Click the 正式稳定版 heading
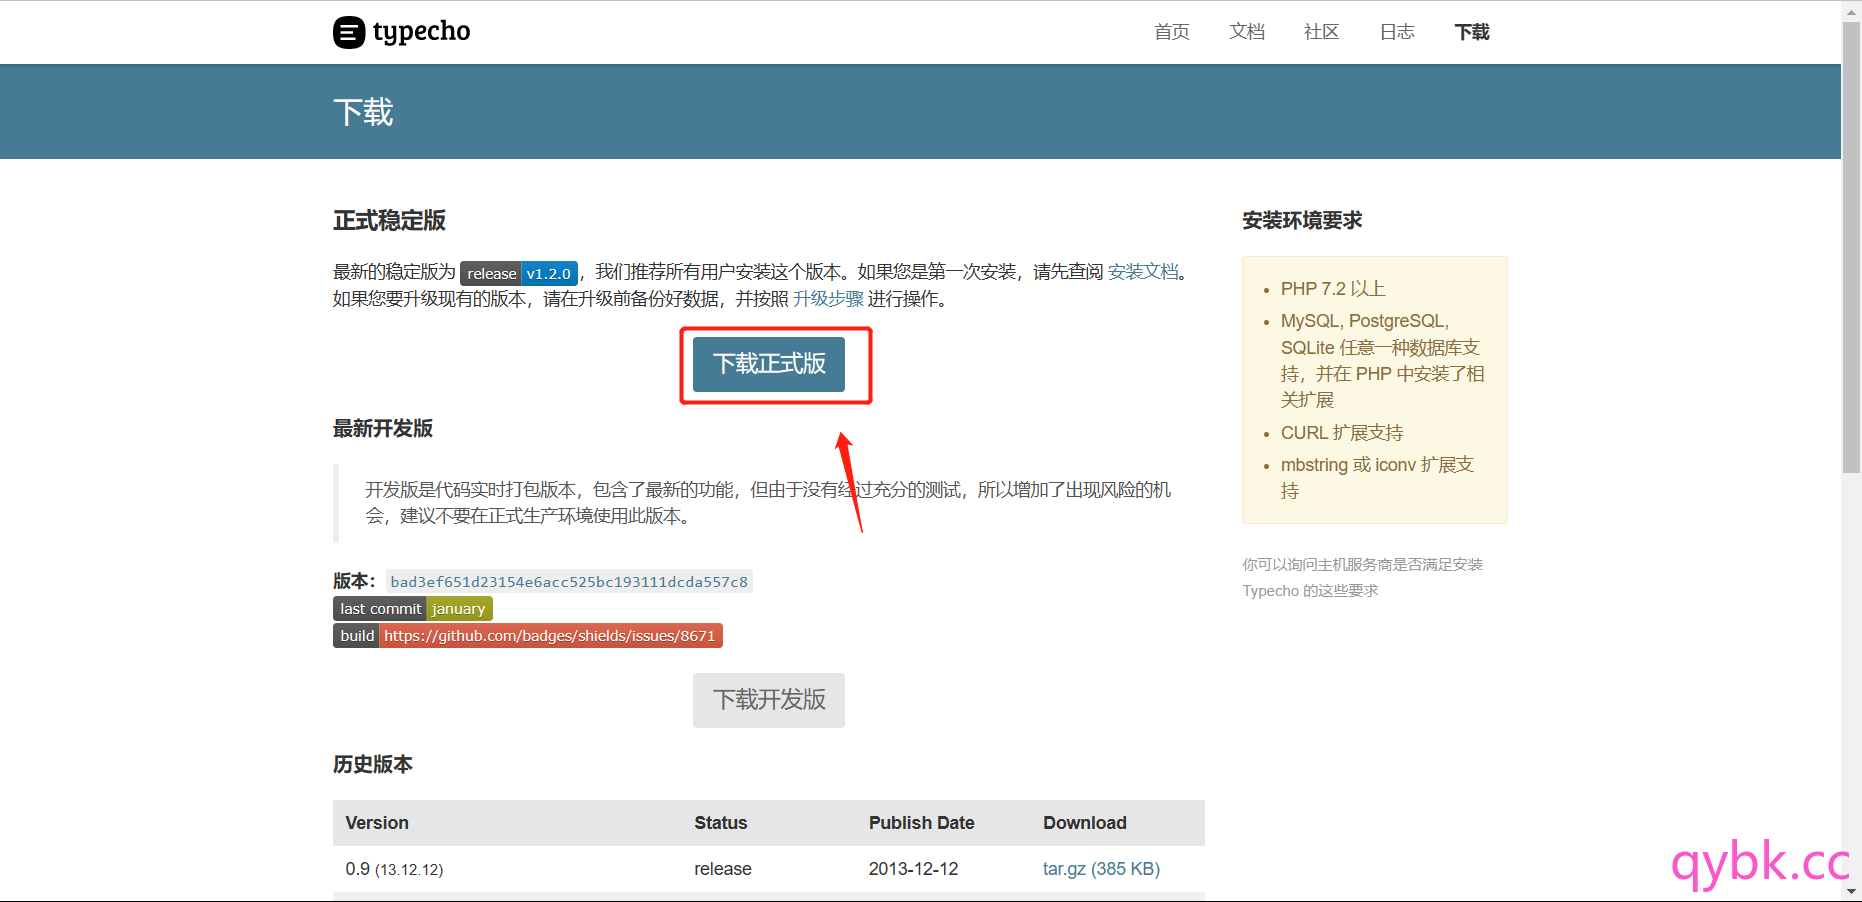This screenshot has height=902, width=1862. [x=389, y=220]
